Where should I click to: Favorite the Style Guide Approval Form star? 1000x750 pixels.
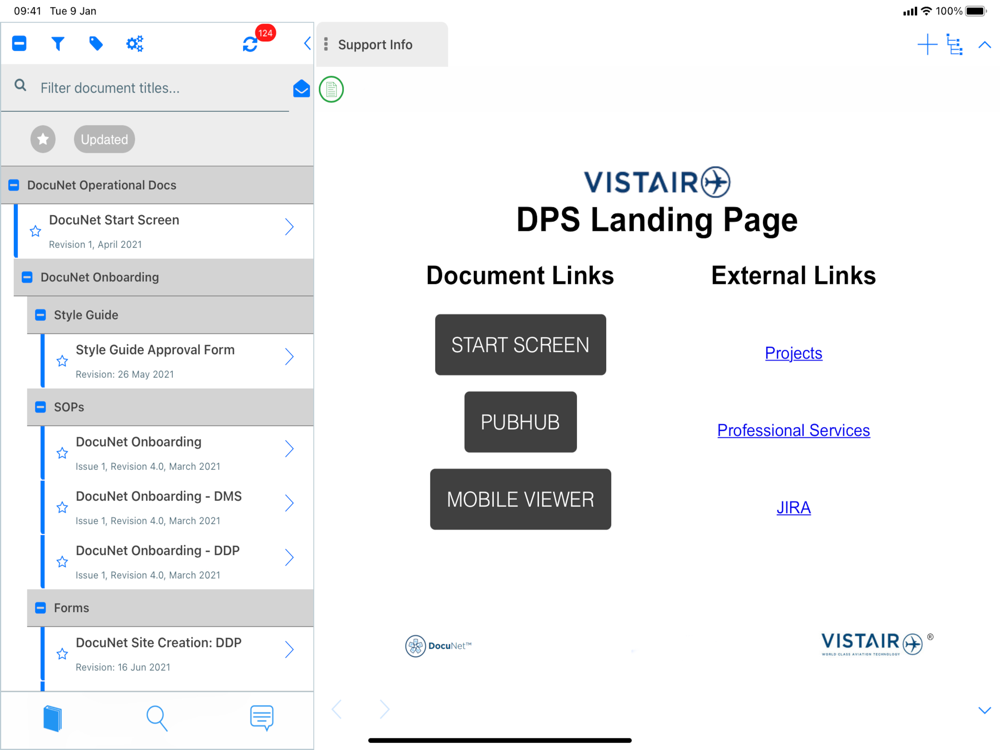(x=62, y=361)
